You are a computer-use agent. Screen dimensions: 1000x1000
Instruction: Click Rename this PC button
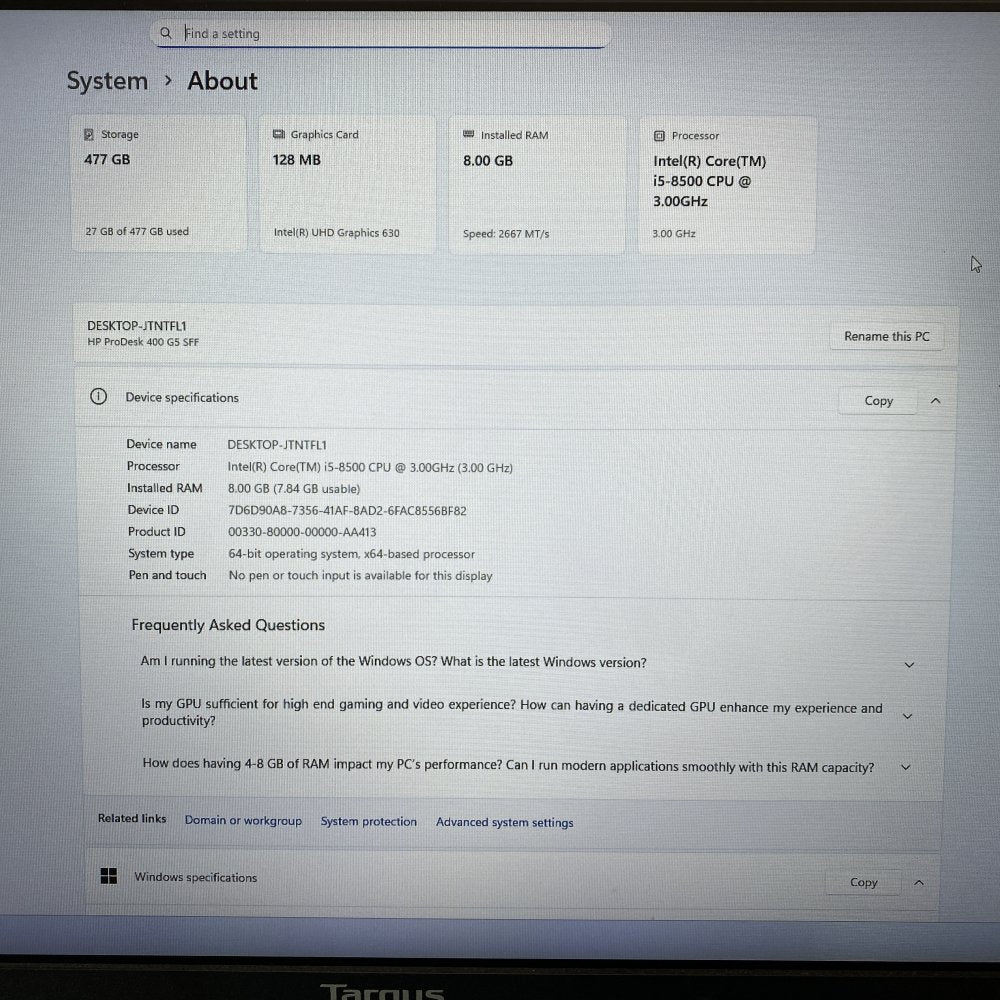tap(886, 337)
